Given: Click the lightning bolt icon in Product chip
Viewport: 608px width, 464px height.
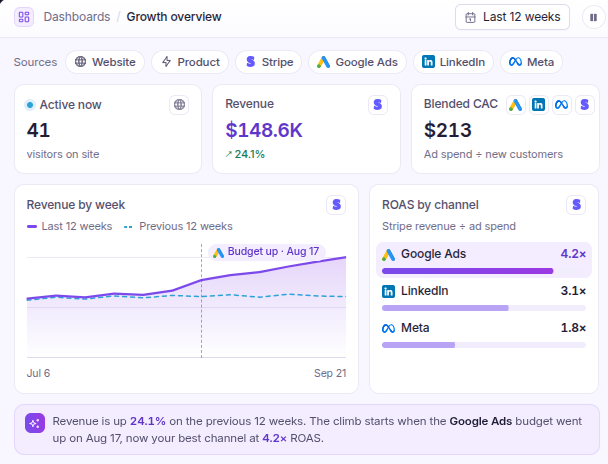Looking at the screenshot, I should 166,62.
